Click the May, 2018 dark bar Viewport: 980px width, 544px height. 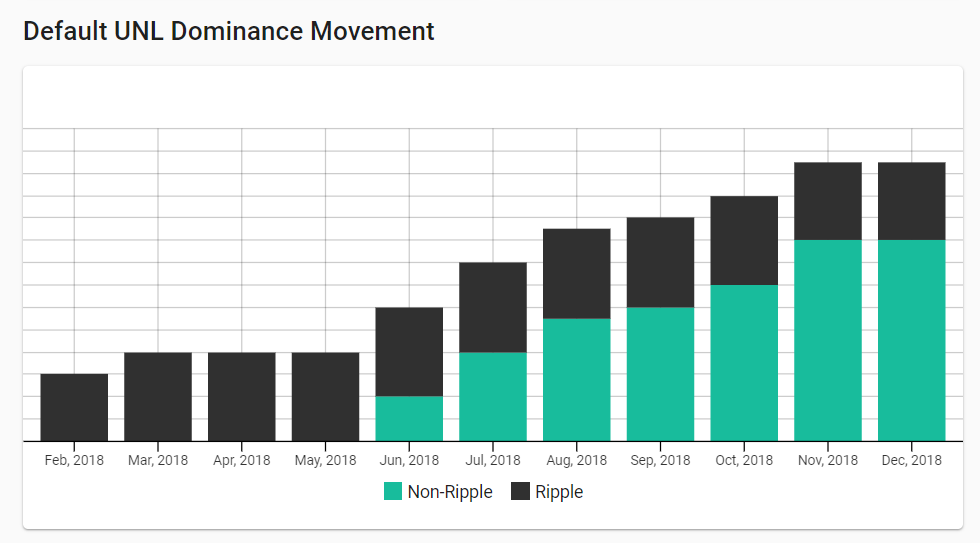(x=326, y=396)
